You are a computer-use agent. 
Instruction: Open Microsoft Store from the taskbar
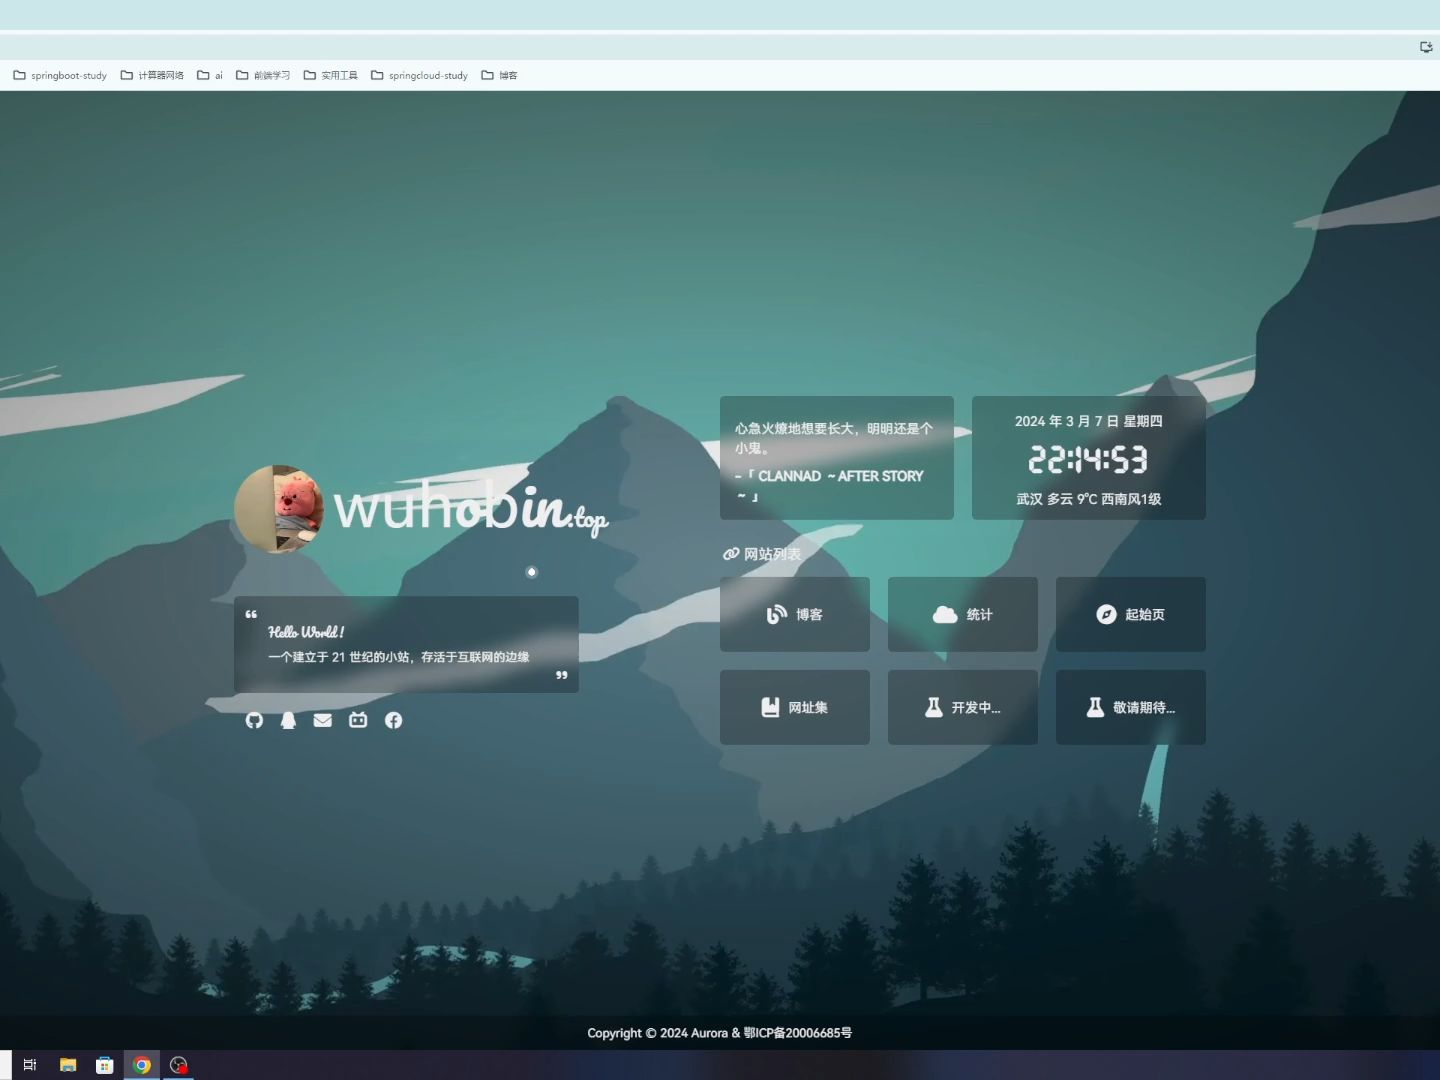[x=104, y=1065]
